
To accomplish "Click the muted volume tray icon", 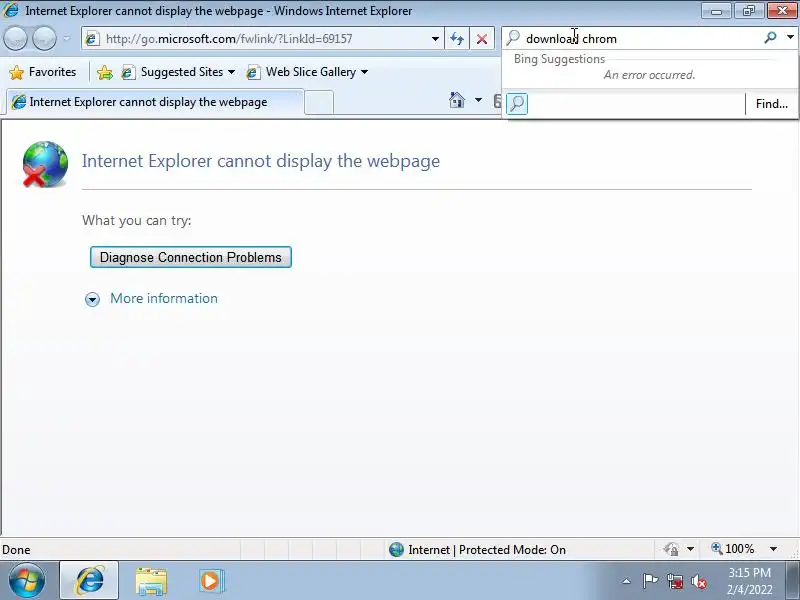I will point(698,582).
